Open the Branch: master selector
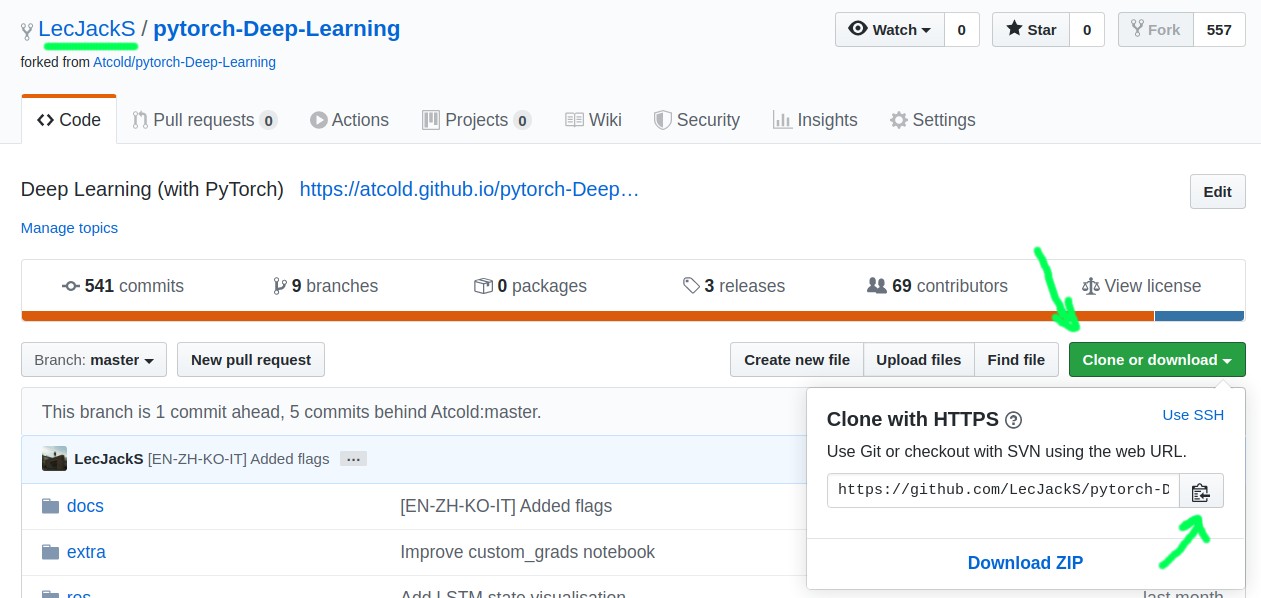 point(94,360)
